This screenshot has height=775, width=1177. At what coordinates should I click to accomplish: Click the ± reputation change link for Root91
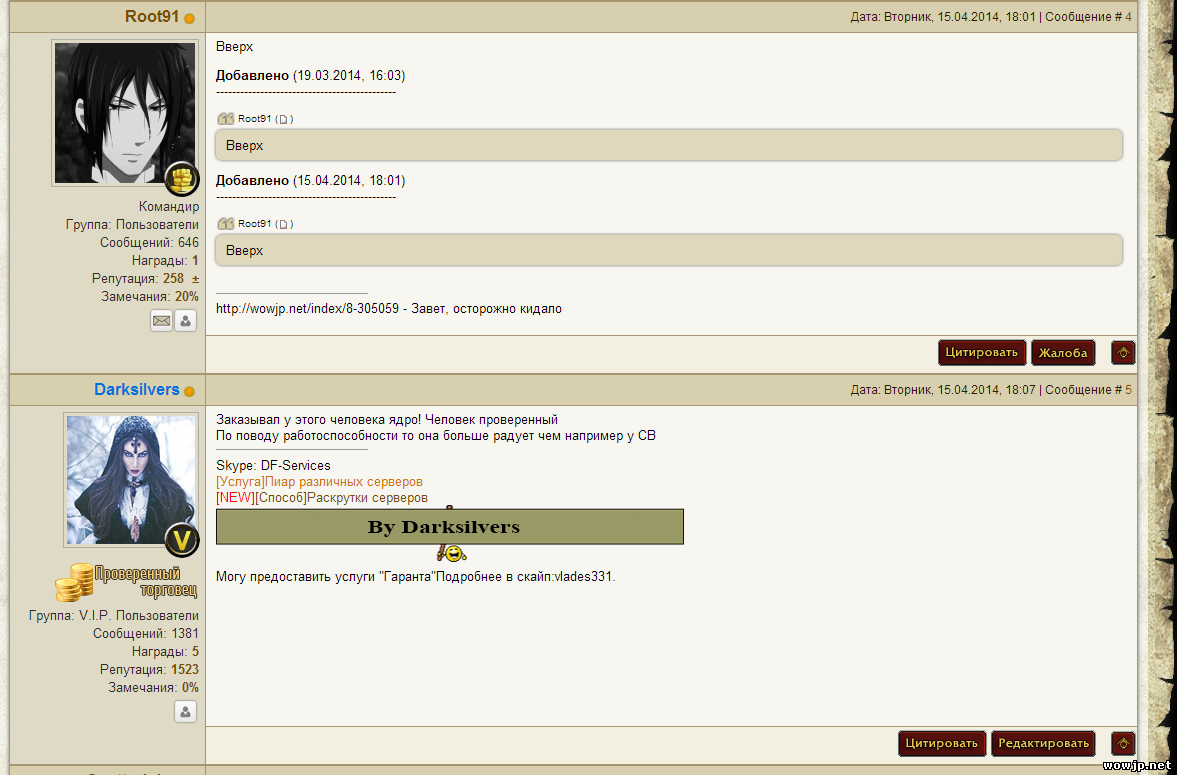(195, 279)
